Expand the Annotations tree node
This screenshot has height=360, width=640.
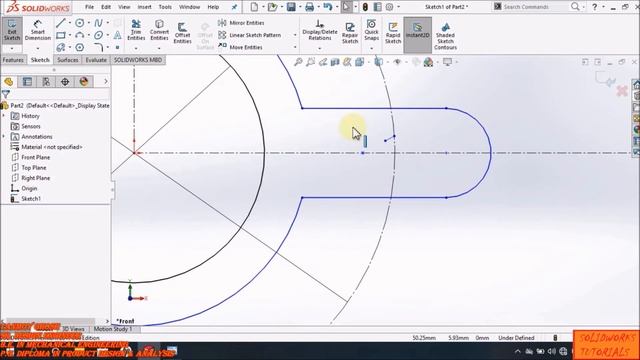coord(4,136)
